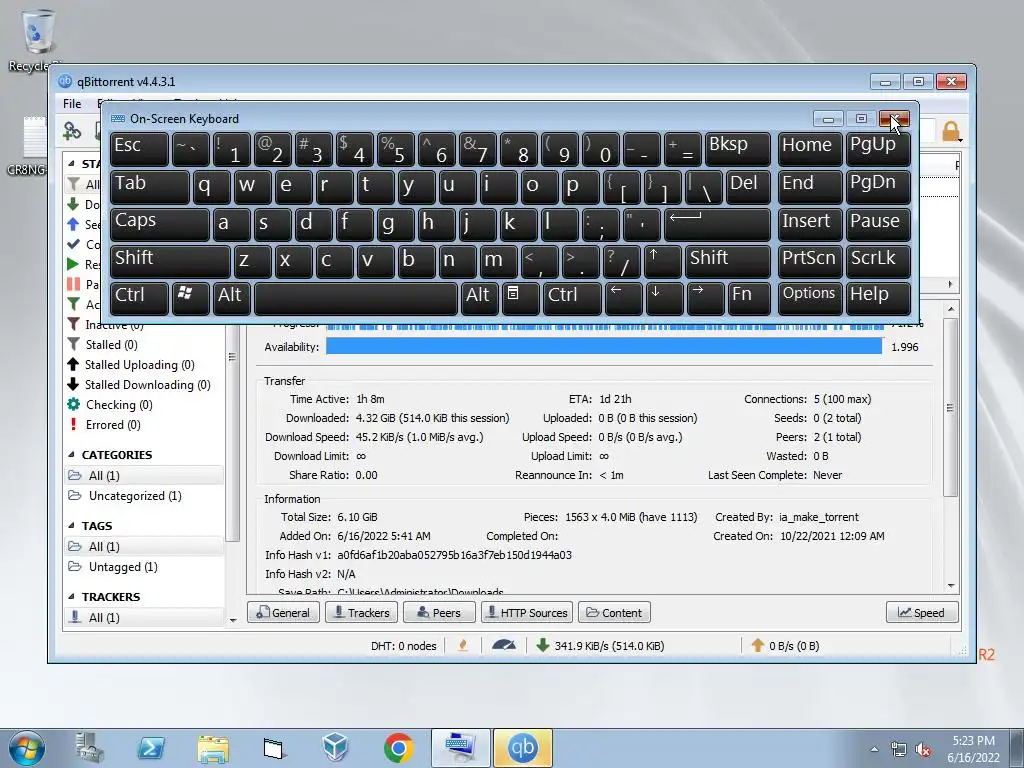Click the DHT: 0 nodes status text
Image resolution: width=1024 pixels, height=768 pixels.
404,646
